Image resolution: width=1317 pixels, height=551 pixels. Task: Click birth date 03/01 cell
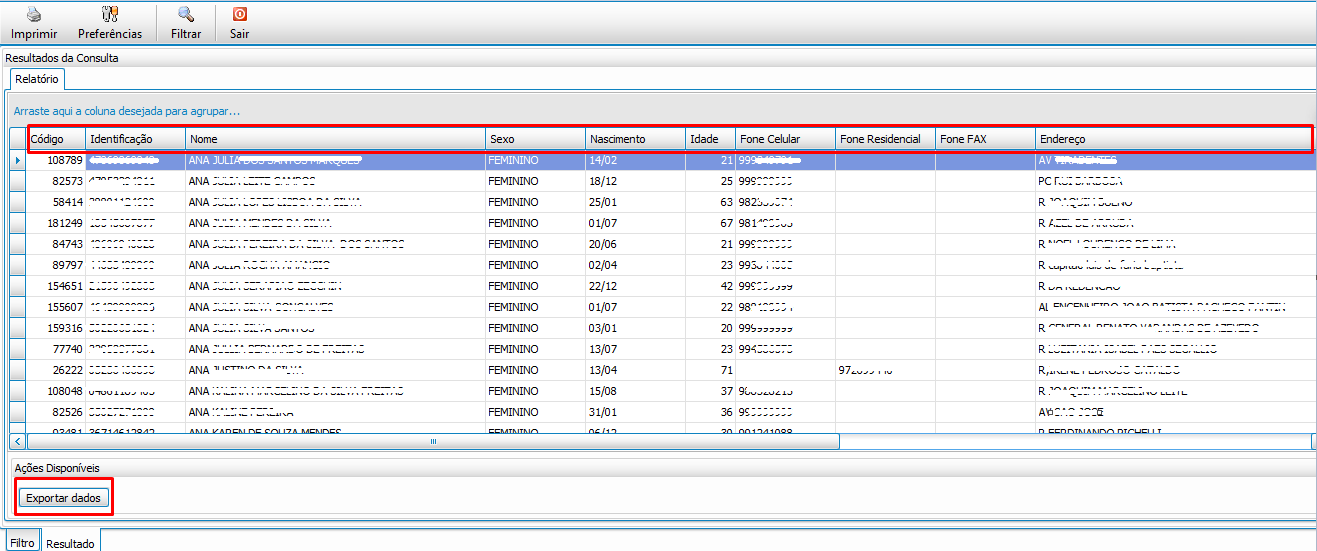click(635, 328)
